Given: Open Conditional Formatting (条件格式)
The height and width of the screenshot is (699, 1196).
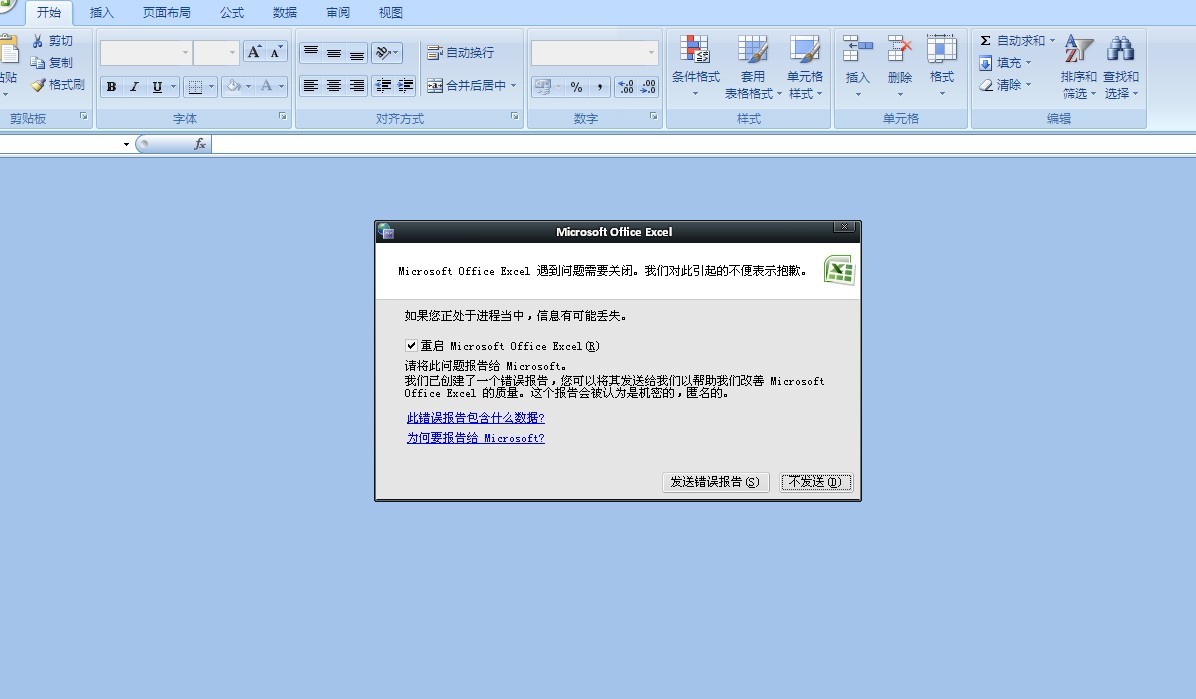Looking at the screenshot, I should 695,66.
